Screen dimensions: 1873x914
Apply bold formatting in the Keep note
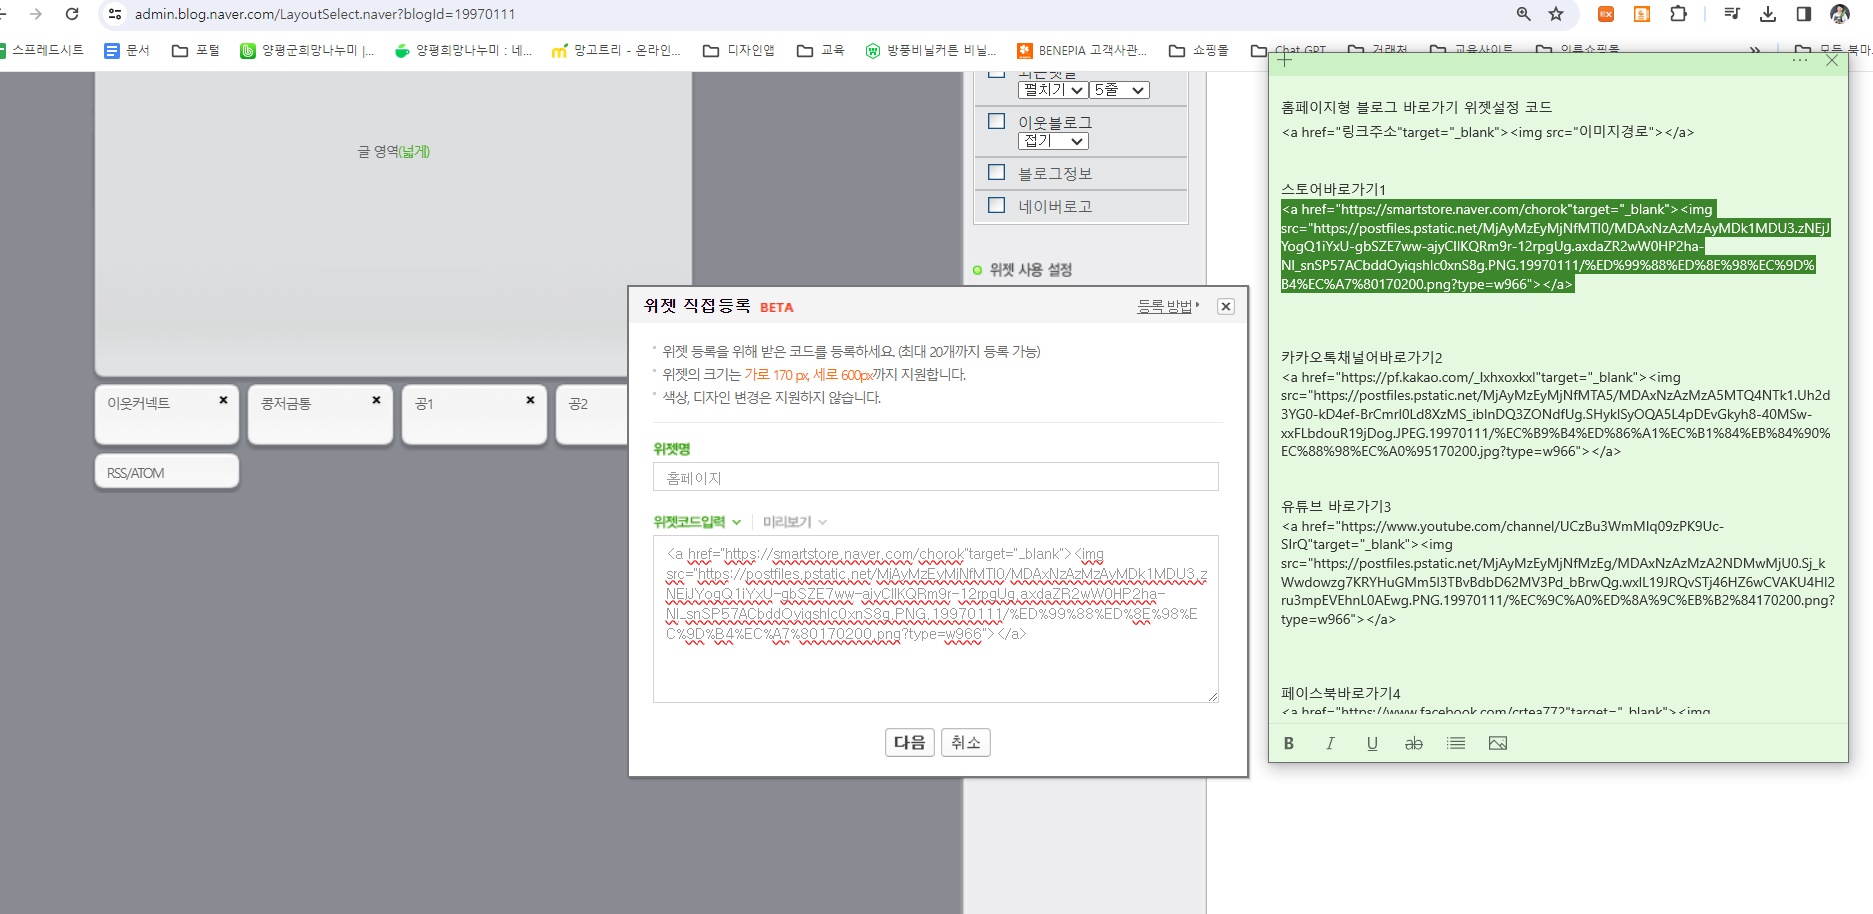(x=1289, y=743)
